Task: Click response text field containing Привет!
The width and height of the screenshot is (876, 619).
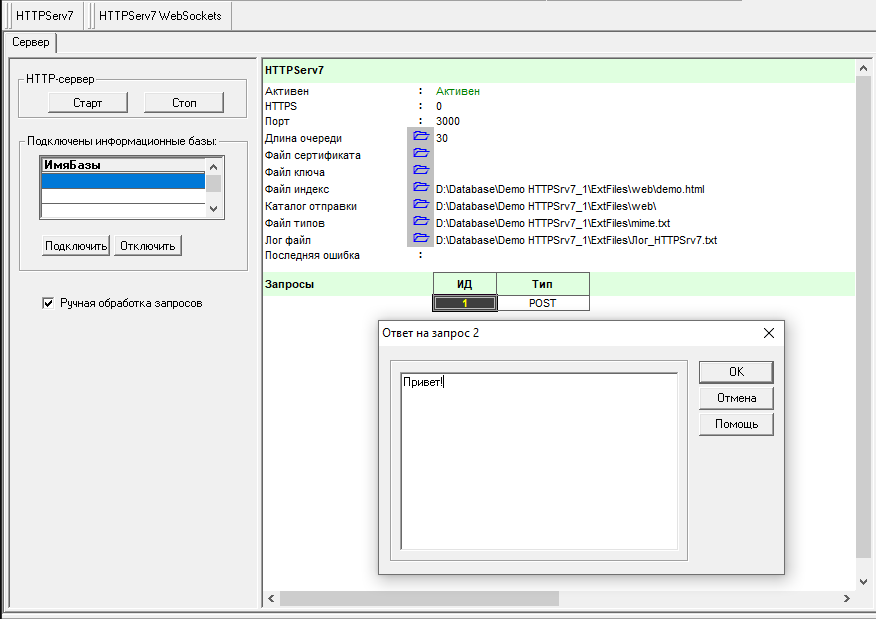Action: 539,460
